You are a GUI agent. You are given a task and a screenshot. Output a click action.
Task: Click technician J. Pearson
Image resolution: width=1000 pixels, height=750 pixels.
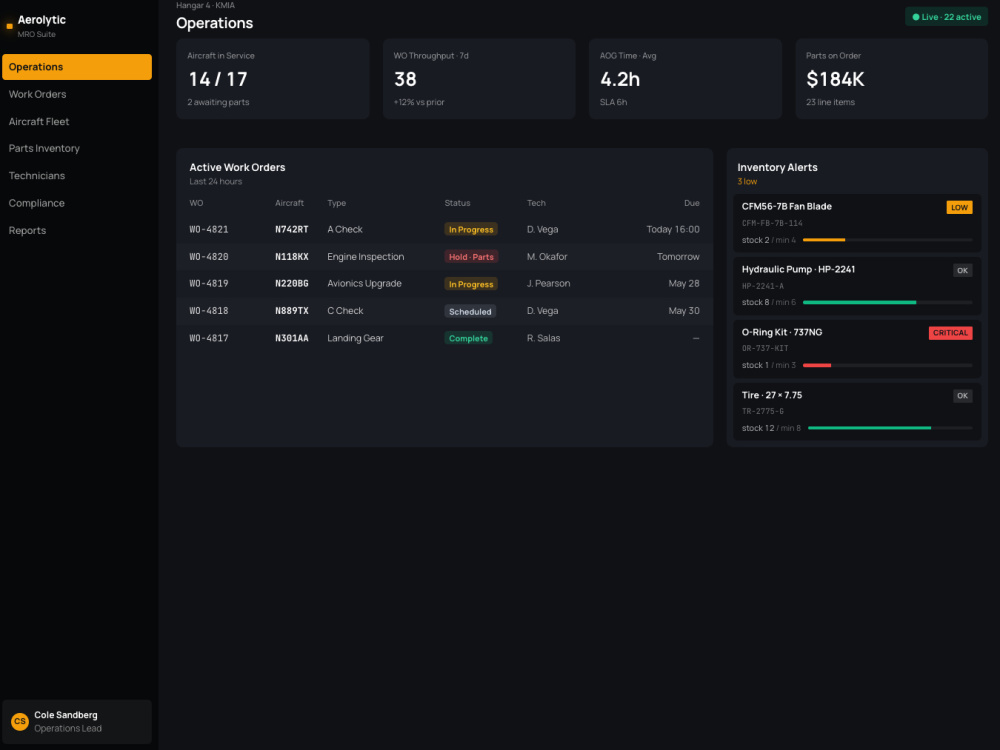(x=548, y=284)
